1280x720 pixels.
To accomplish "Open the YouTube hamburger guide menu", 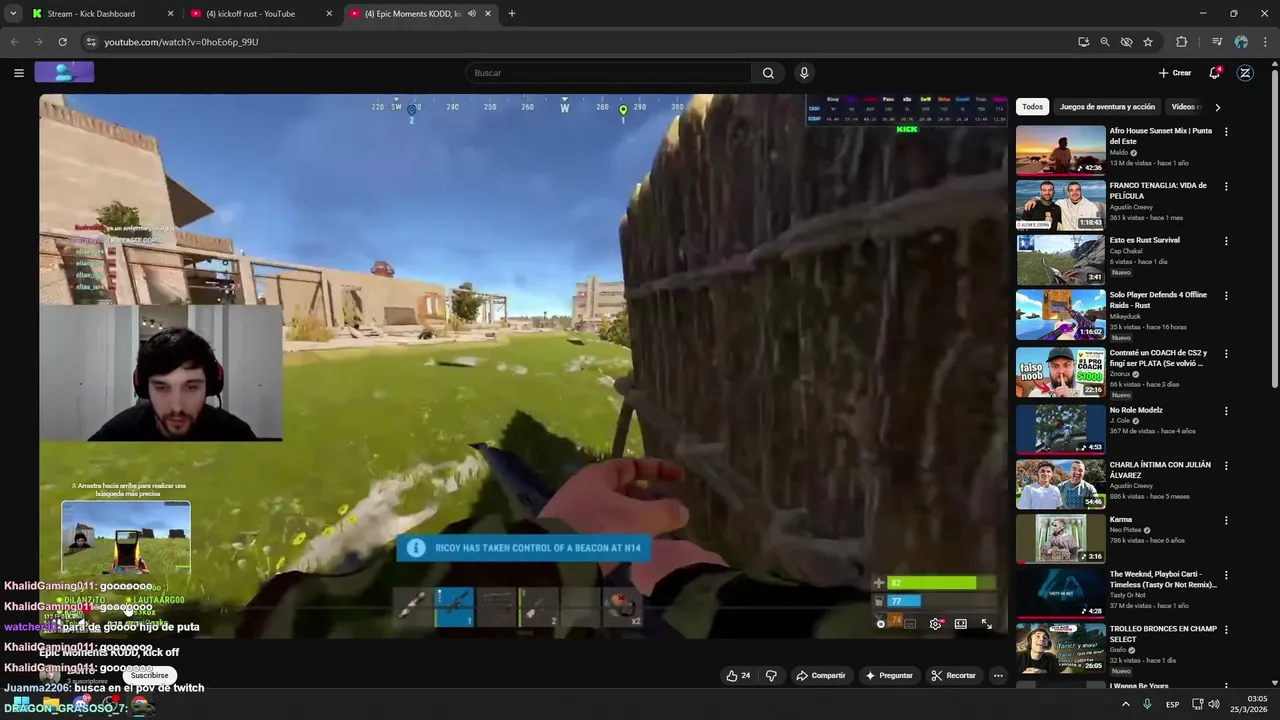I will click(18, 73).
